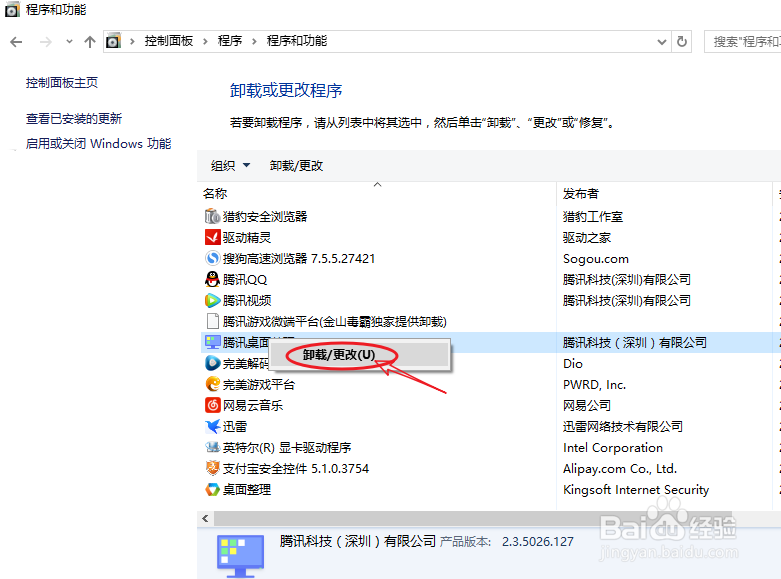Screen dimensions: 781x579
Task: Click the 腾讯游戏微端平台 blank file icon
Action: [x=212, y=321]
